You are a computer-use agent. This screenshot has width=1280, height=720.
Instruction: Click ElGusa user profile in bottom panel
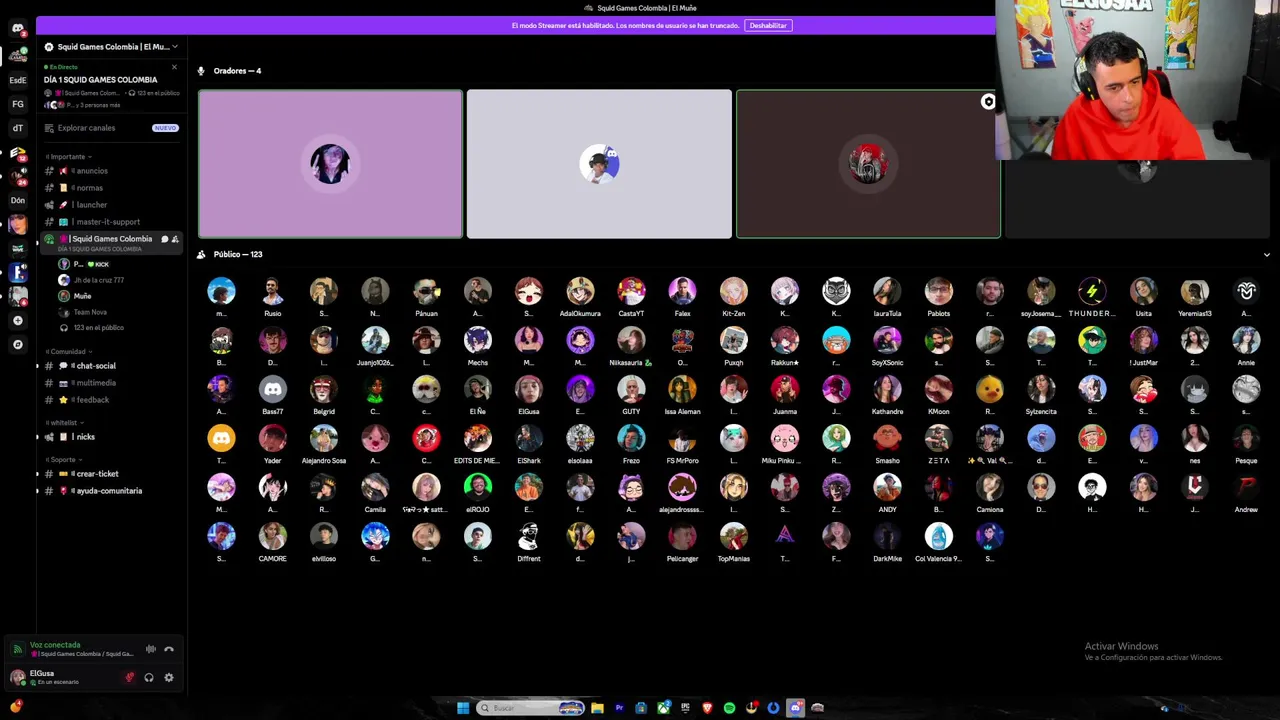pos(63,677)
